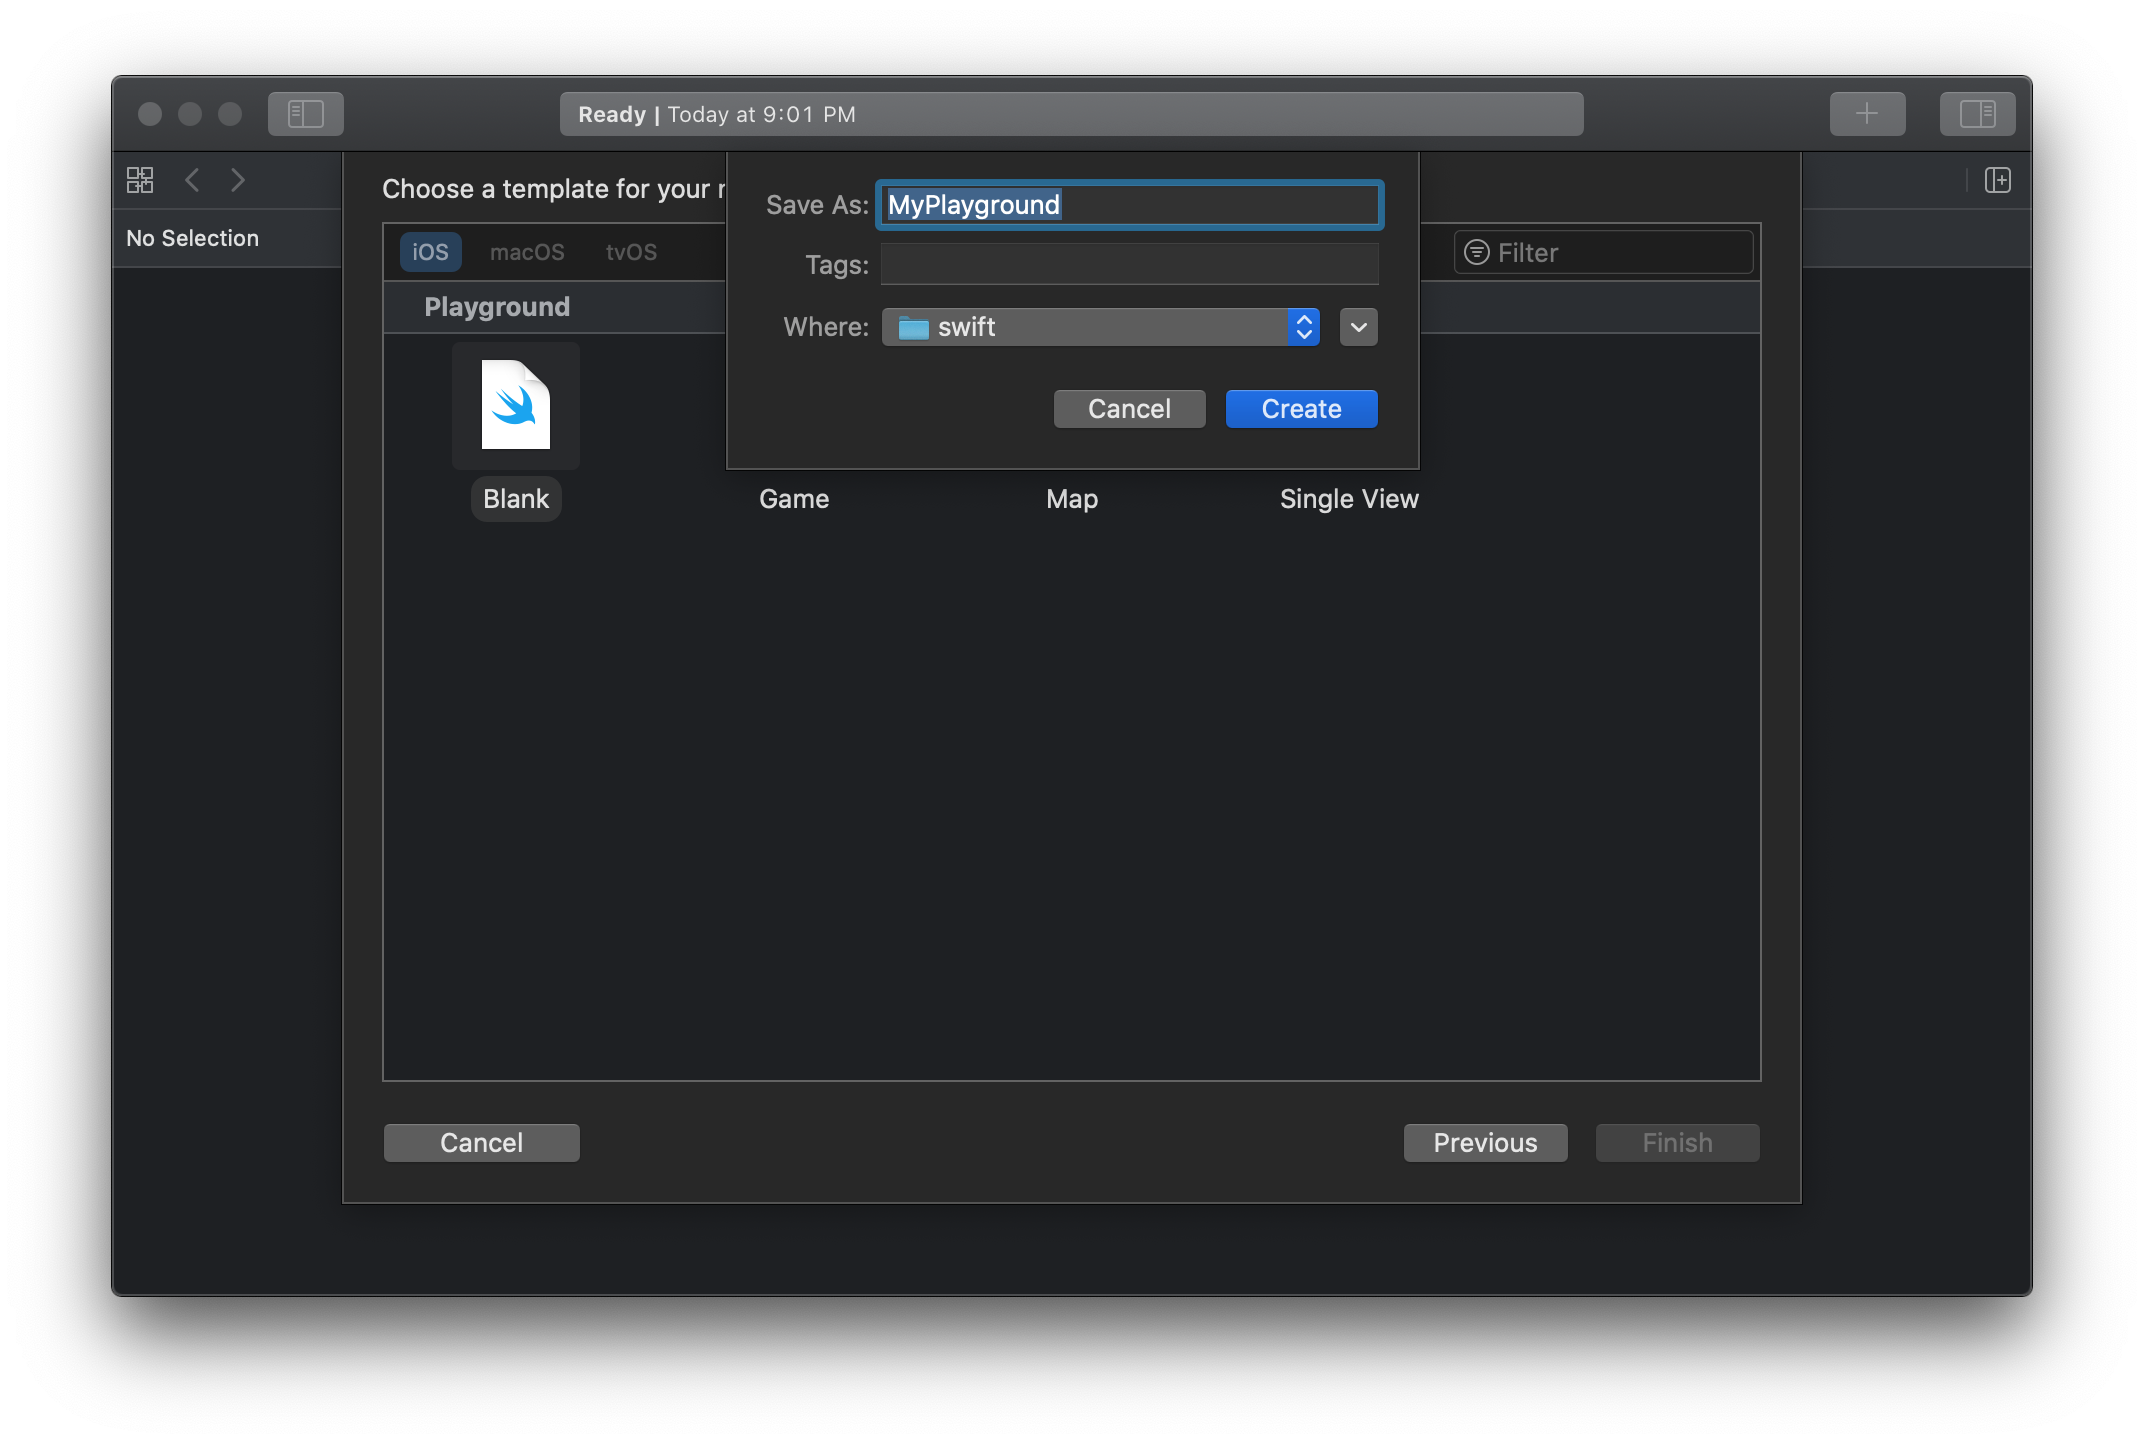The image size is (2144, 1444).
Task: Click the Playground section header
Action: [497, 307]
